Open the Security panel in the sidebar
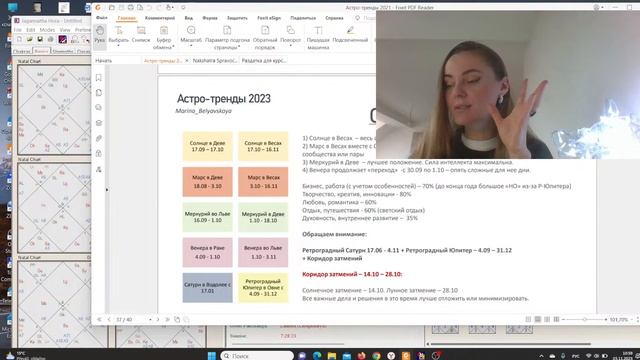Viewport: 640px width, 360px height. point(99,153)
